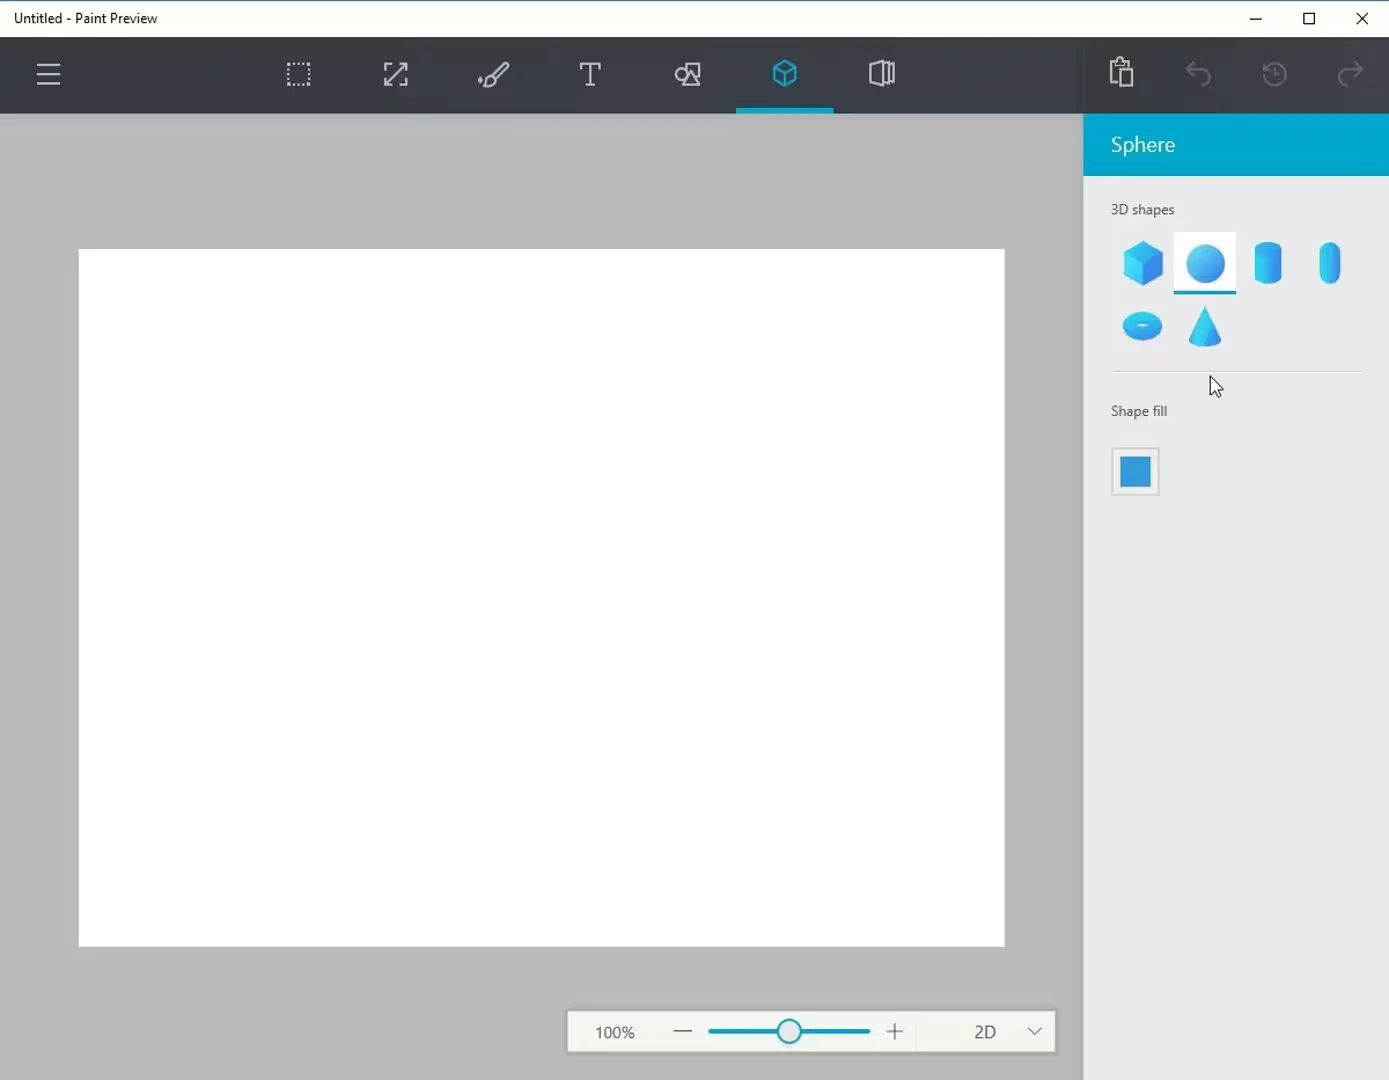Click the zoom in plus button
Image resolution: width=1389 pixels, height=1080 pixels.
click(895, 1032)
